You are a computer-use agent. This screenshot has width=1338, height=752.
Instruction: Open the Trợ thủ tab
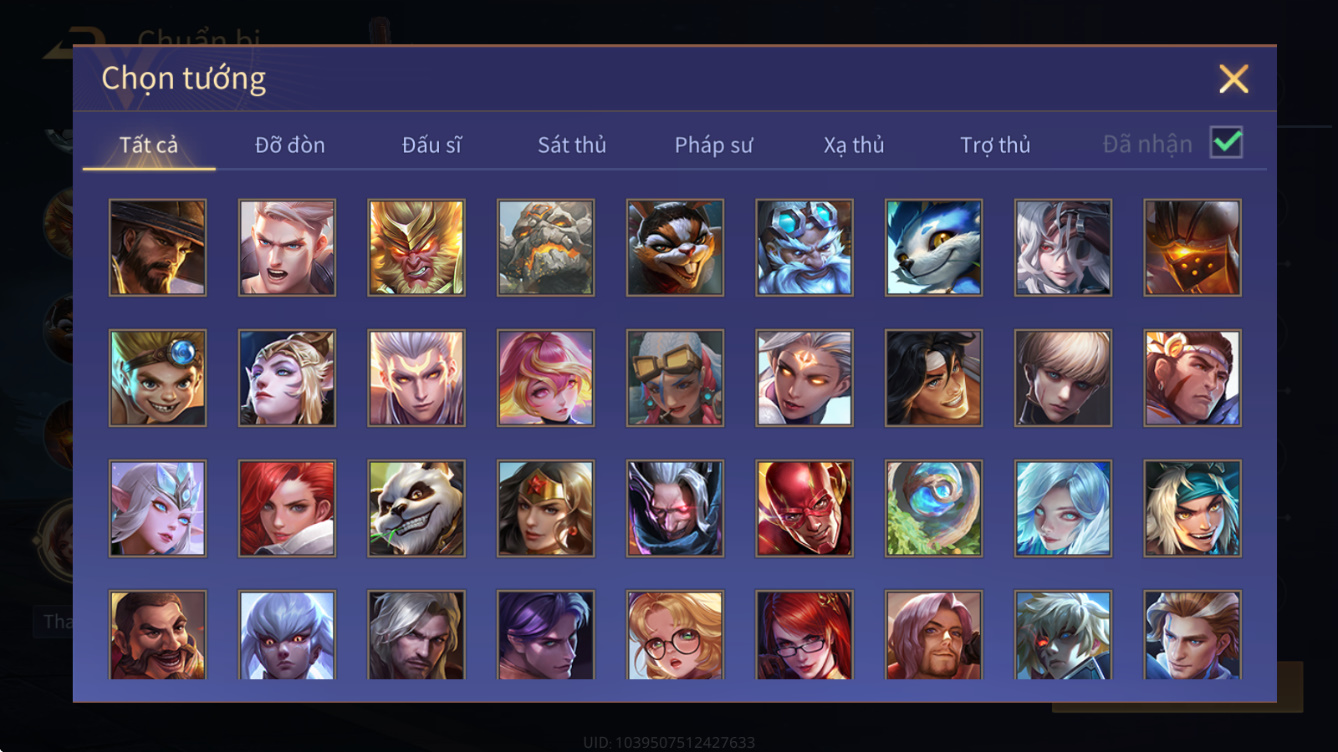[995, 145]
